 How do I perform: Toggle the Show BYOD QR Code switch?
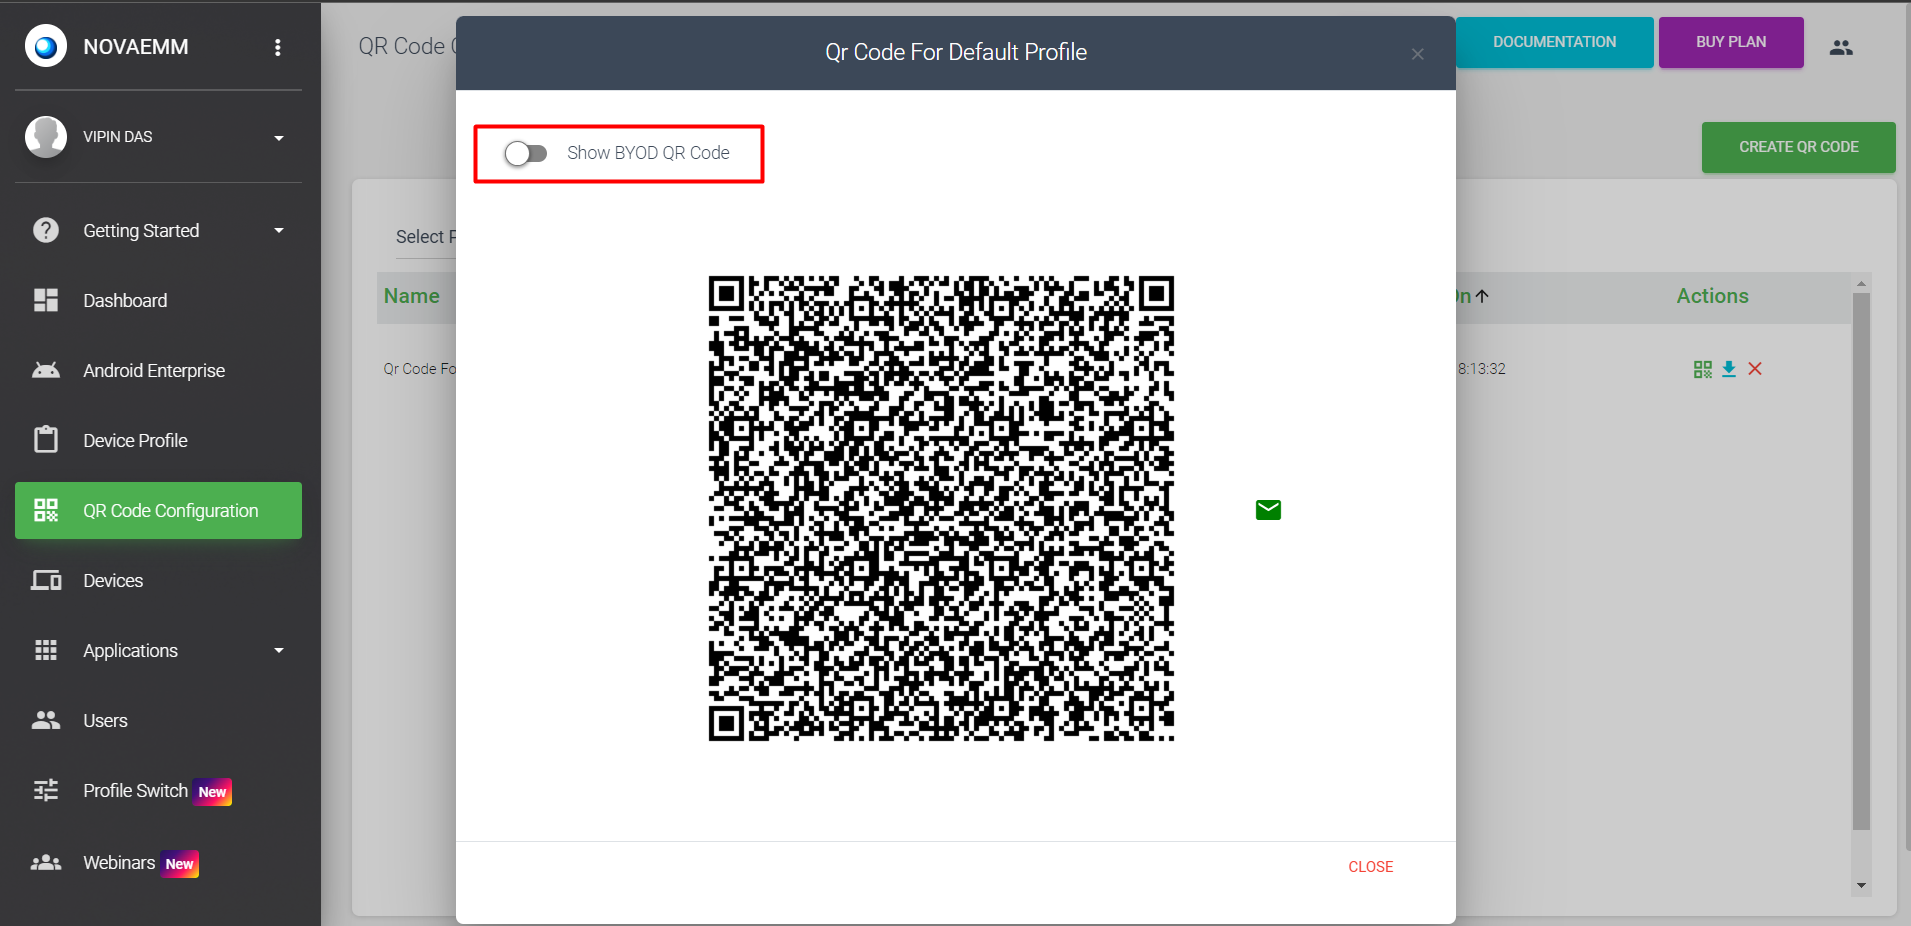click(526, 153)
